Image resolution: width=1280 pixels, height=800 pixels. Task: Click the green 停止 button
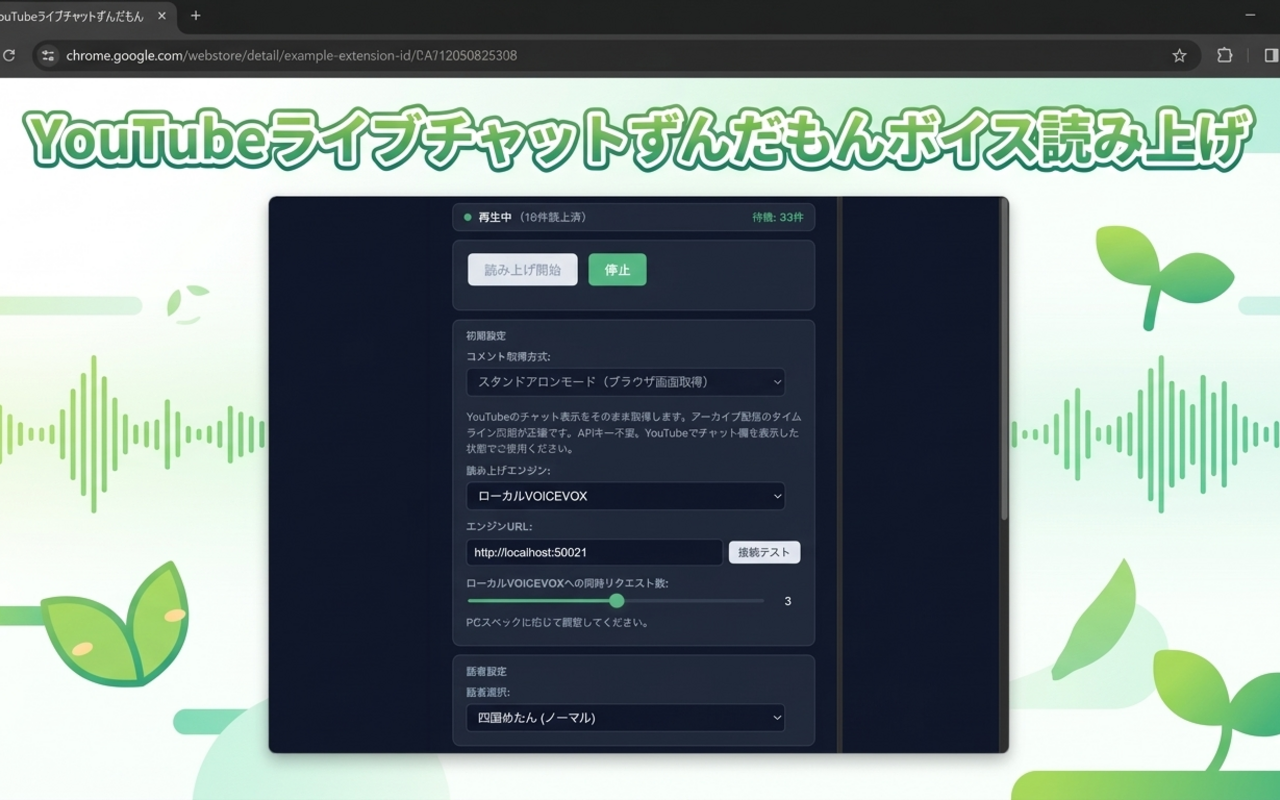(617, 270)
